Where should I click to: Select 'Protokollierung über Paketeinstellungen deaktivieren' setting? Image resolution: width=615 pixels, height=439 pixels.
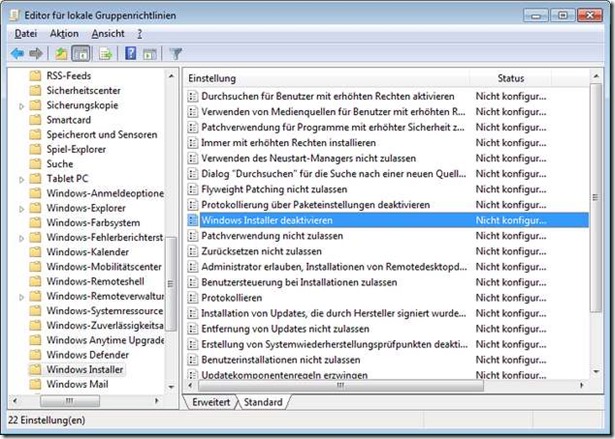[x=315, y=204]
